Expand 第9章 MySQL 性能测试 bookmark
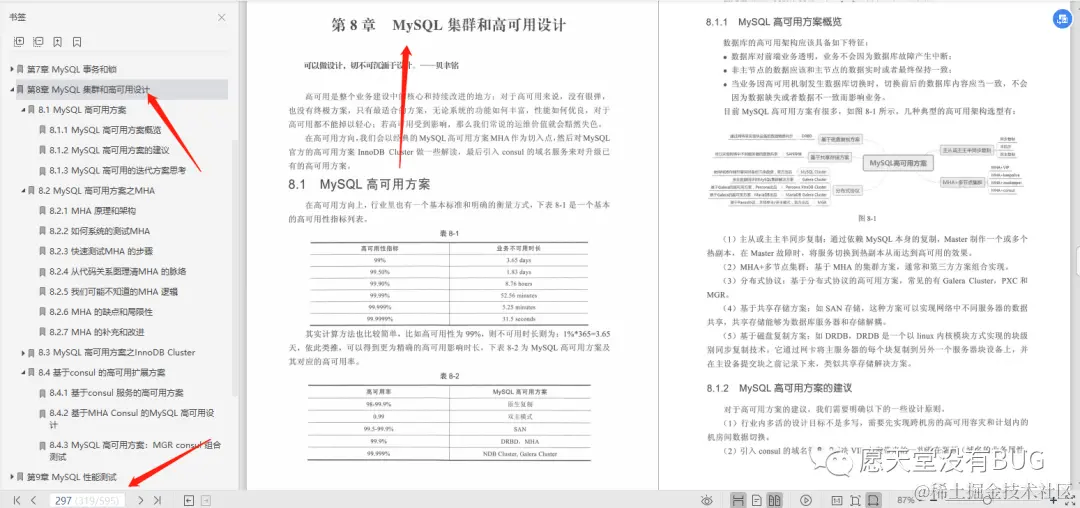 point(12,476)
